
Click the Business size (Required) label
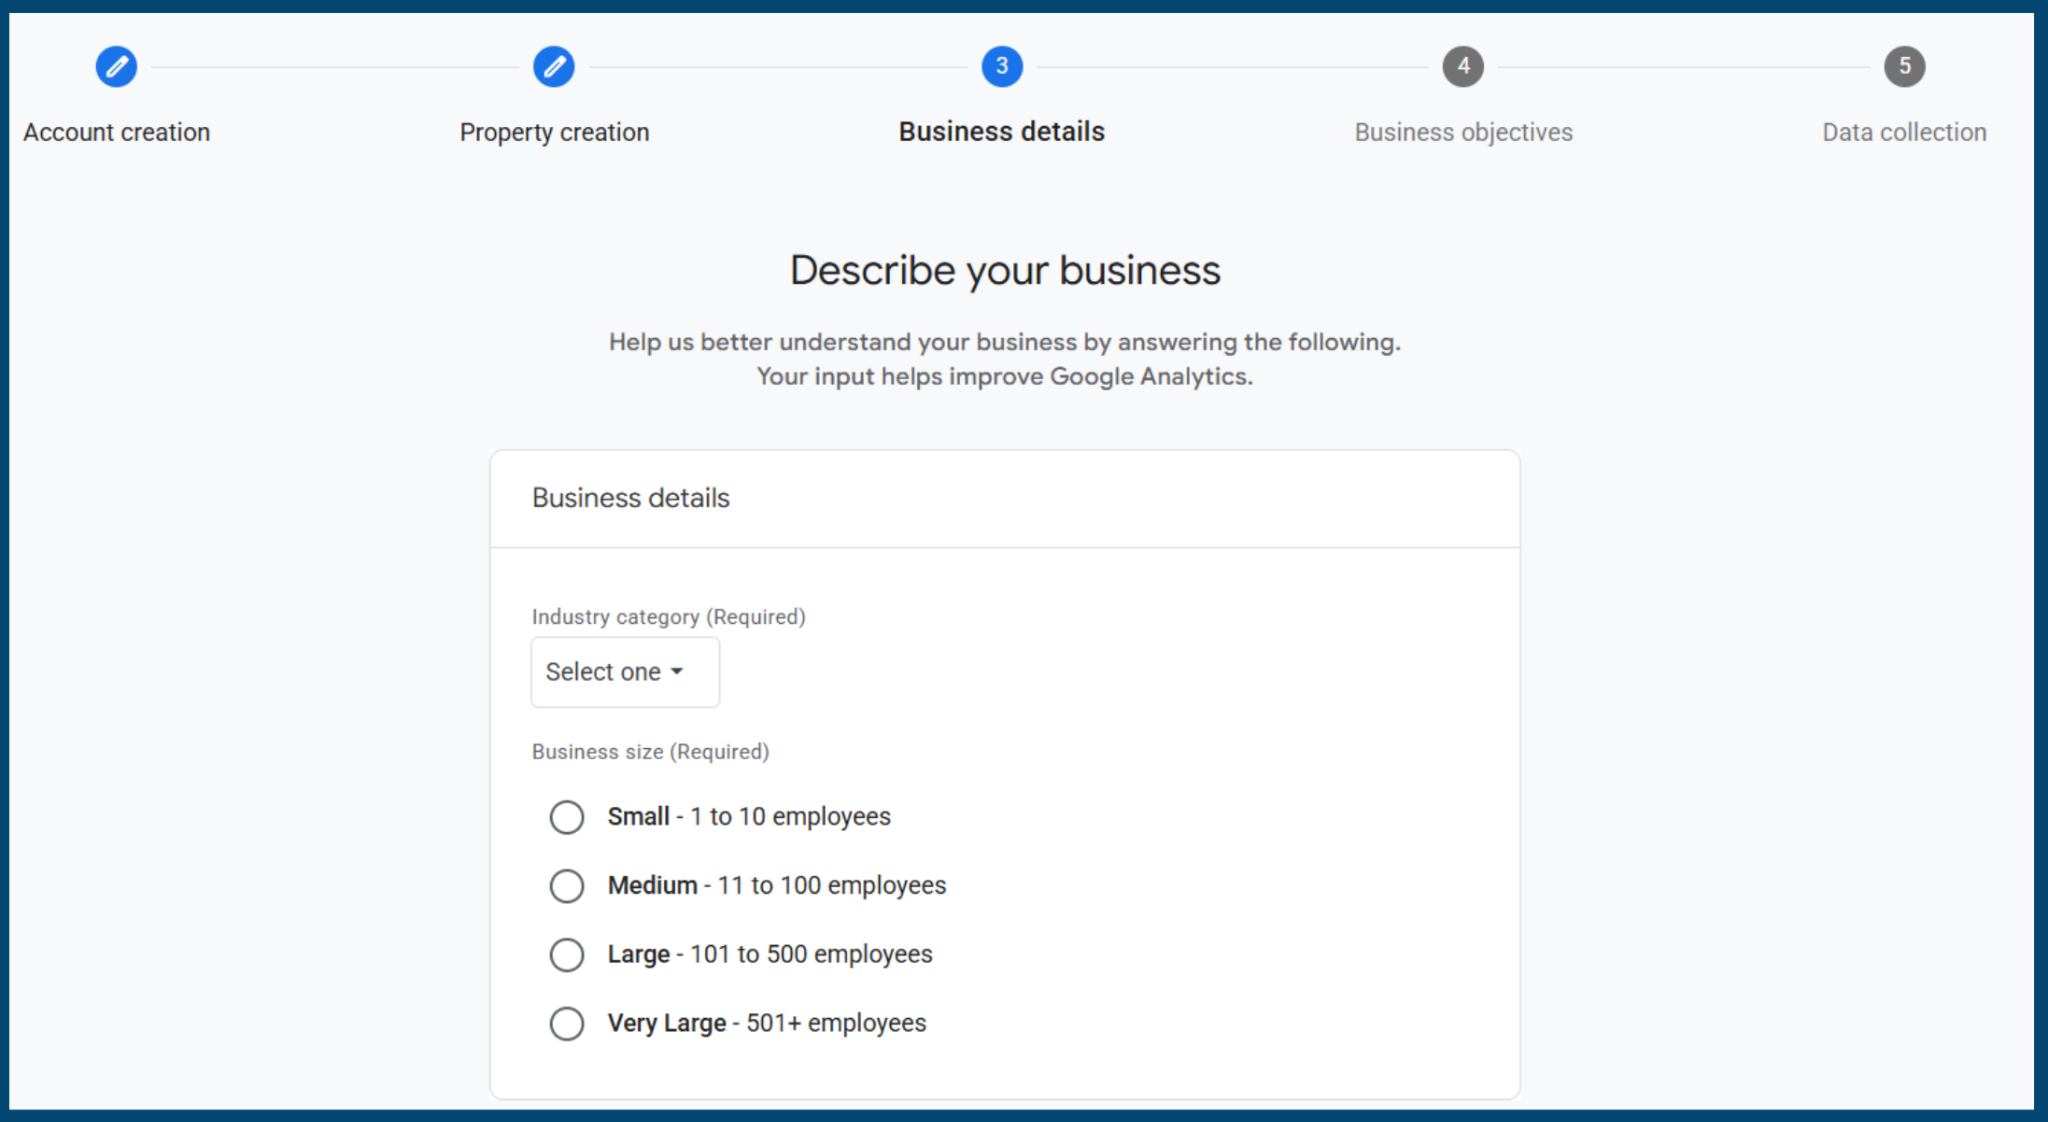pos(651,752)
